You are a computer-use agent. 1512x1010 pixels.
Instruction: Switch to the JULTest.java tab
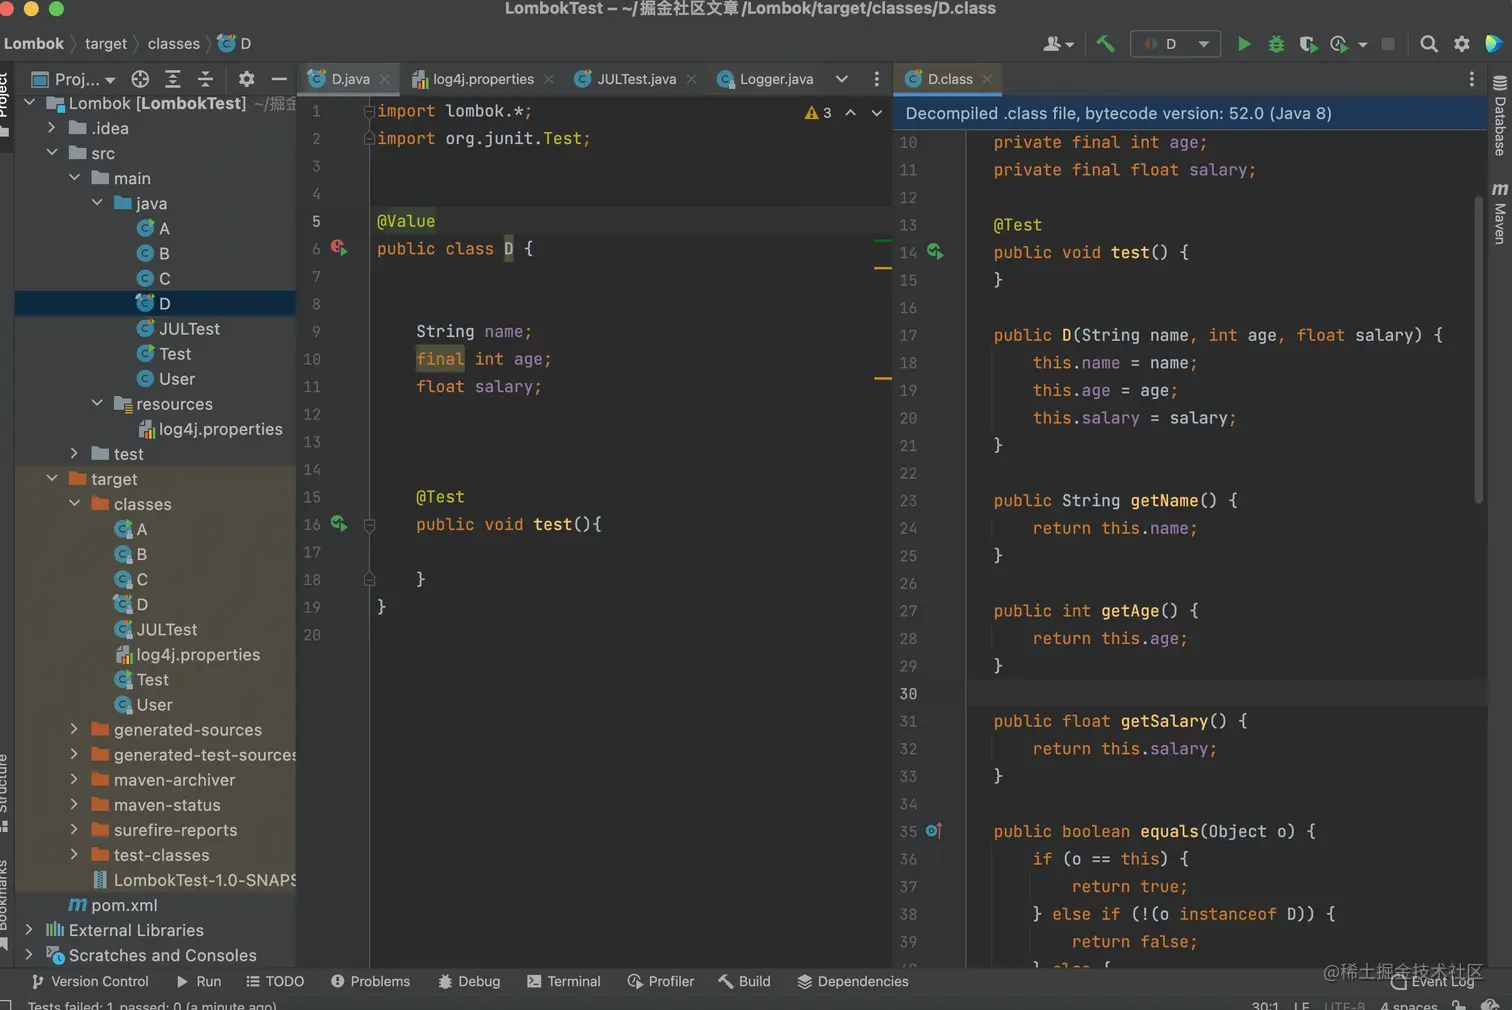635,79
